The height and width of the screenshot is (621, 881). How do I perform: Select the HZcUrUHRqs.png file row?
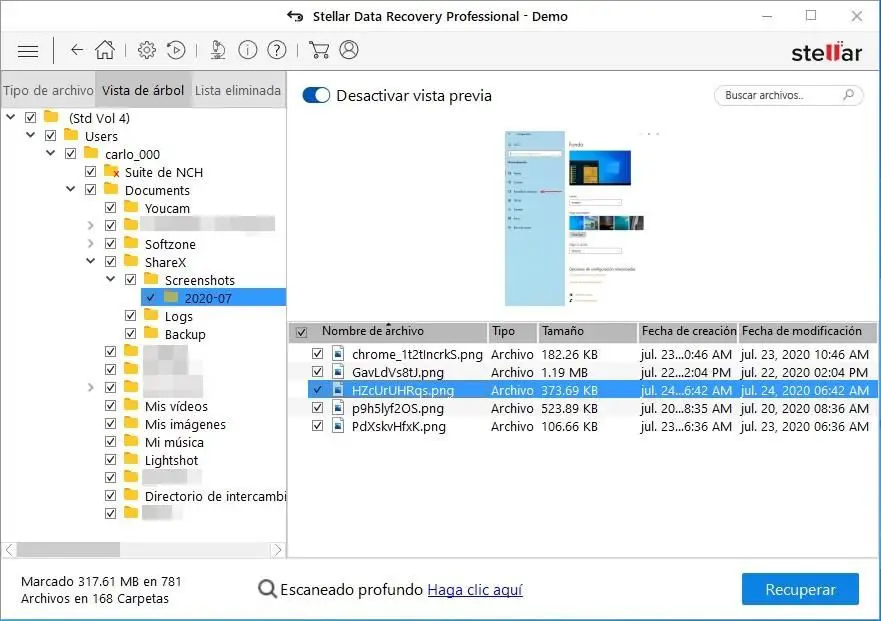(x=592, y=390)
